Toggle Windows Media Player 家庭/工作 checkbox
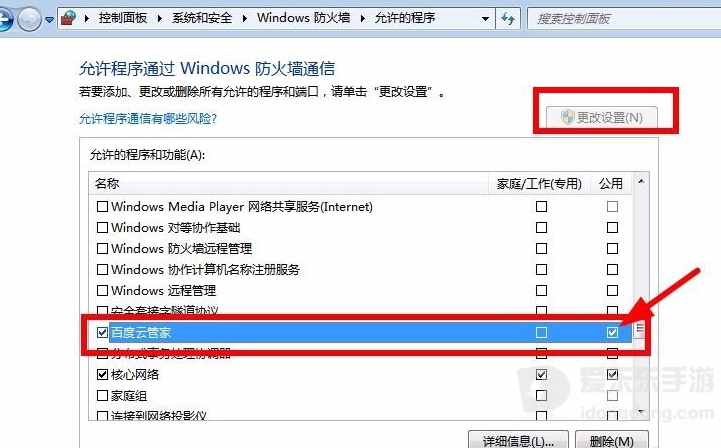The width and height of the screenshot is (721, 448). (542, 207)
